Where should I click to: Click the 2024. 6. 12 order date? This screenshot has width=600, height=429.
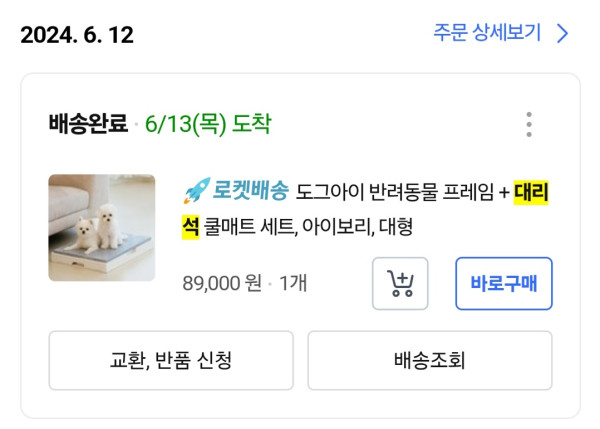click(x=77, y=35)
